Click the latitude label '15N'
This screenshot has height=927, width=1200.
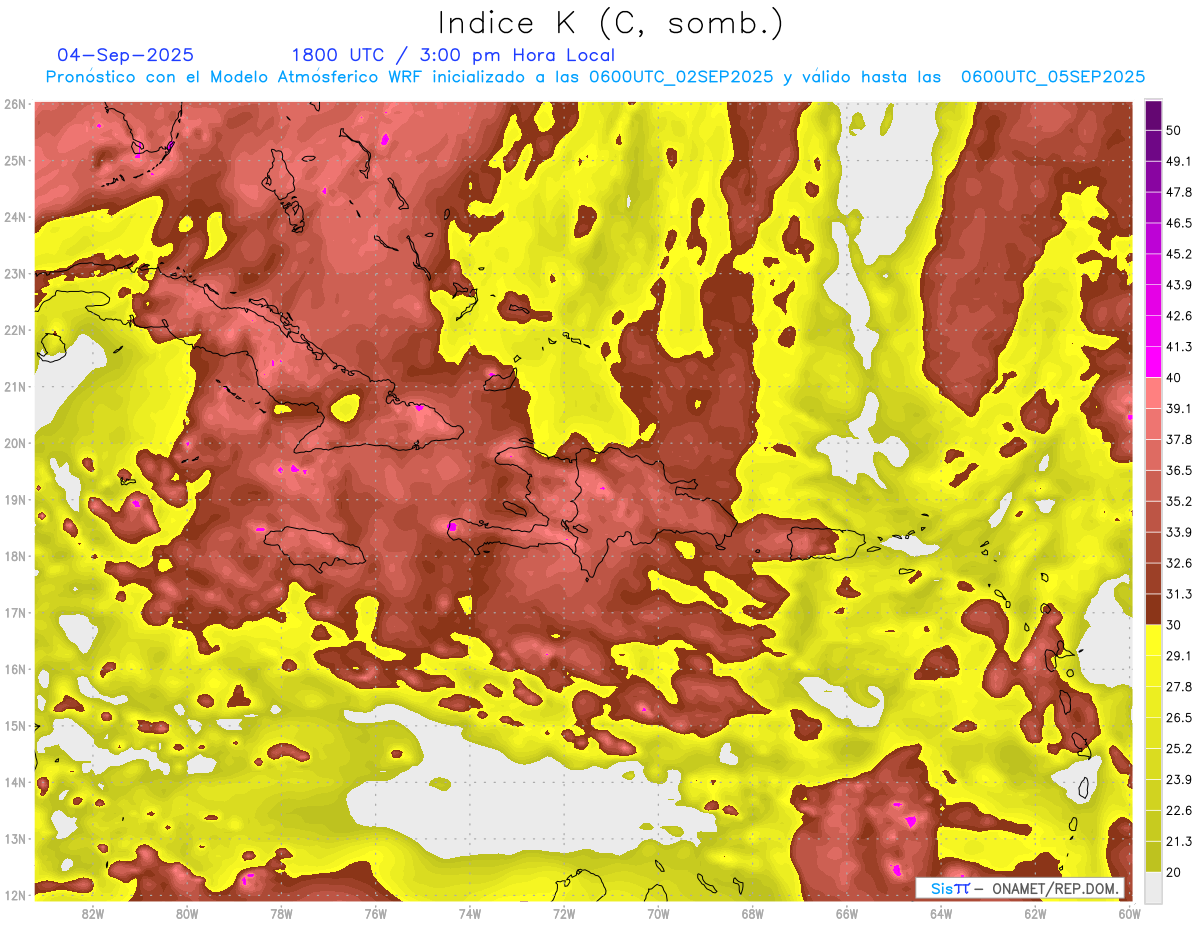[x=15, y=726]
